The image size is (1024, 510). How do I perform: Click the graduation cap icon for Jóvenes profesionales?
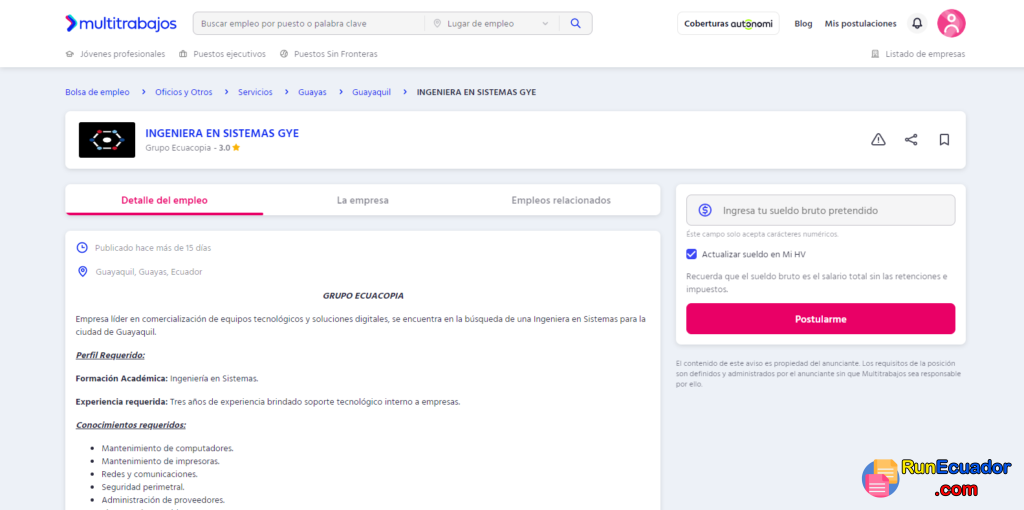click(69, 54)
